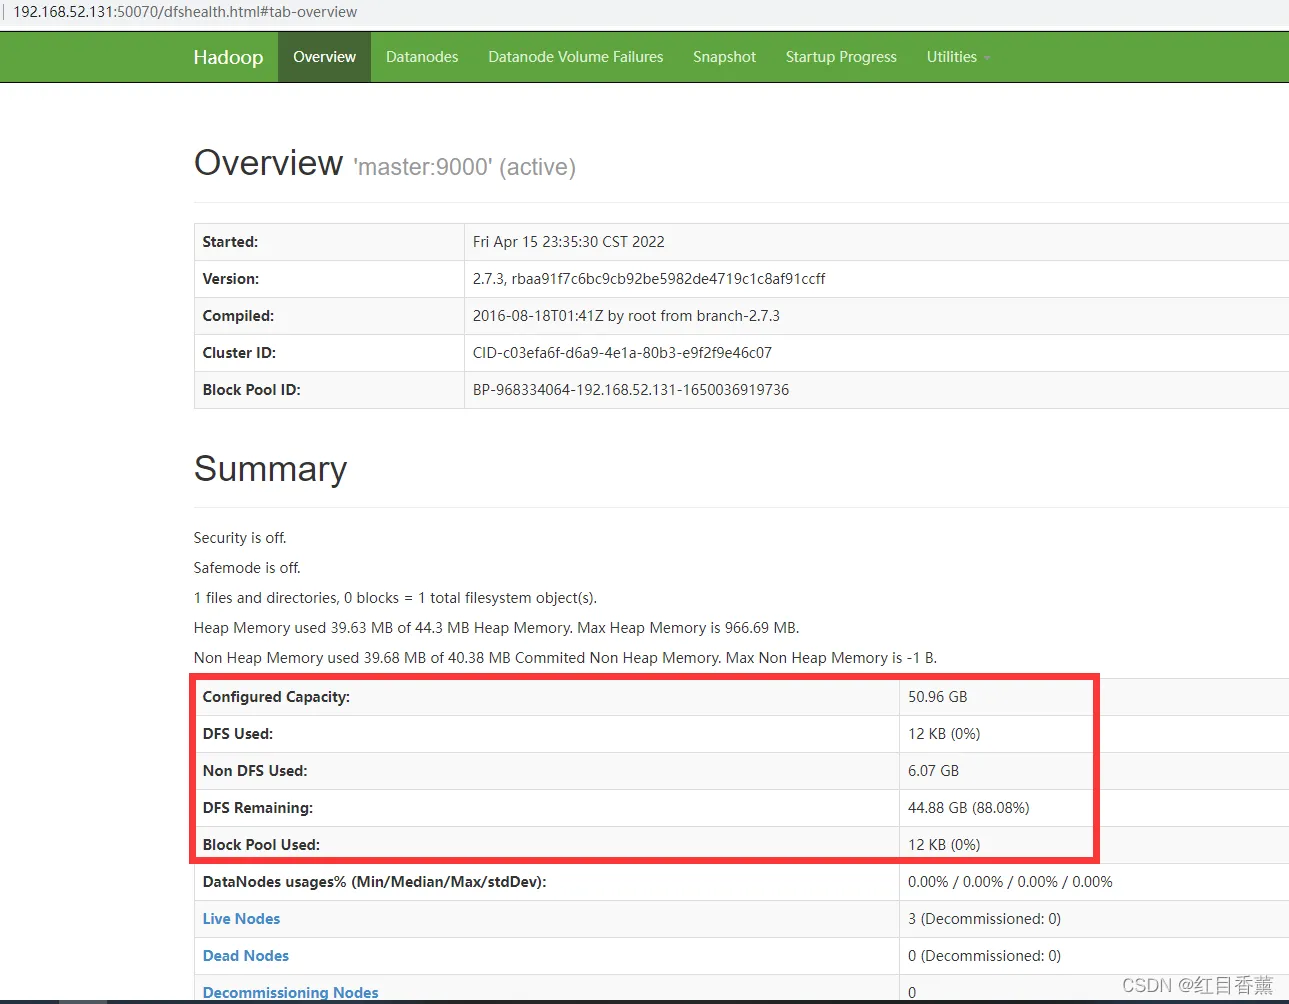The image size is (1289, 1004).
Task: Click the DFS Used value 12 KB (0%)
Action: (x=944, y=734)
